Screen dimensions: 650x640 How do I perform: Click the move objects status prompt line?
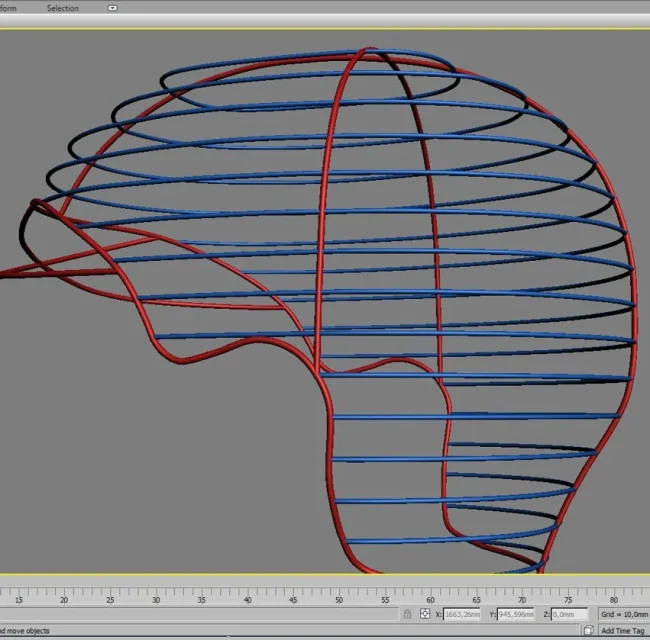click(x=25, y=631)
